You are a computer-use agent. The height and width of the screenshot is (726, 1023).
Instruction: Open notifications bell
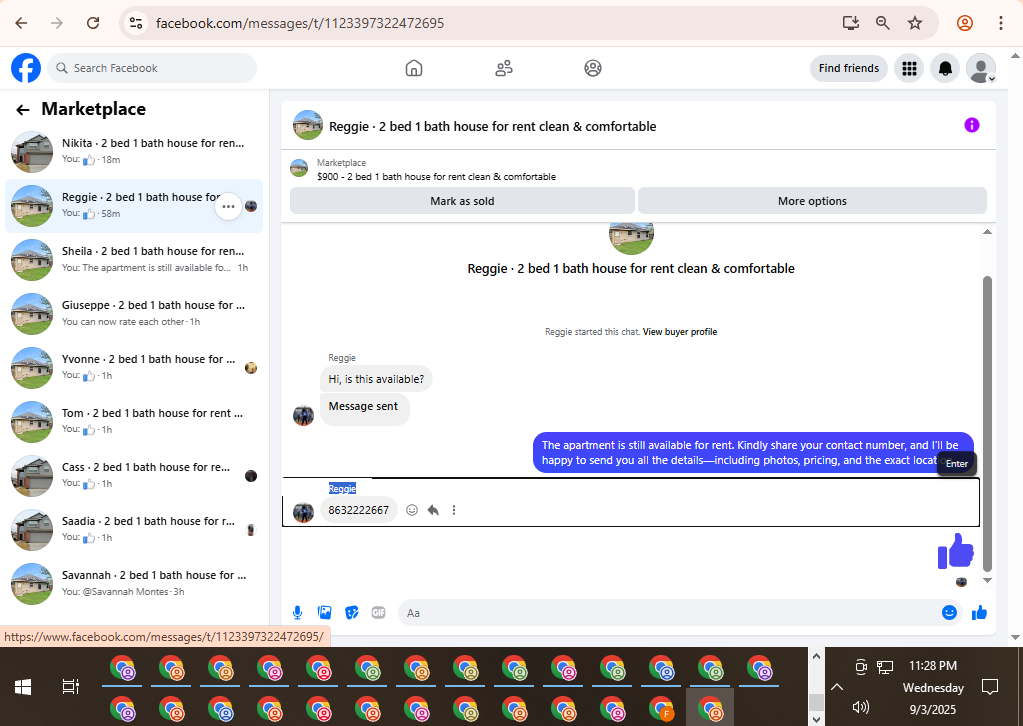click(x=945, y=68)
